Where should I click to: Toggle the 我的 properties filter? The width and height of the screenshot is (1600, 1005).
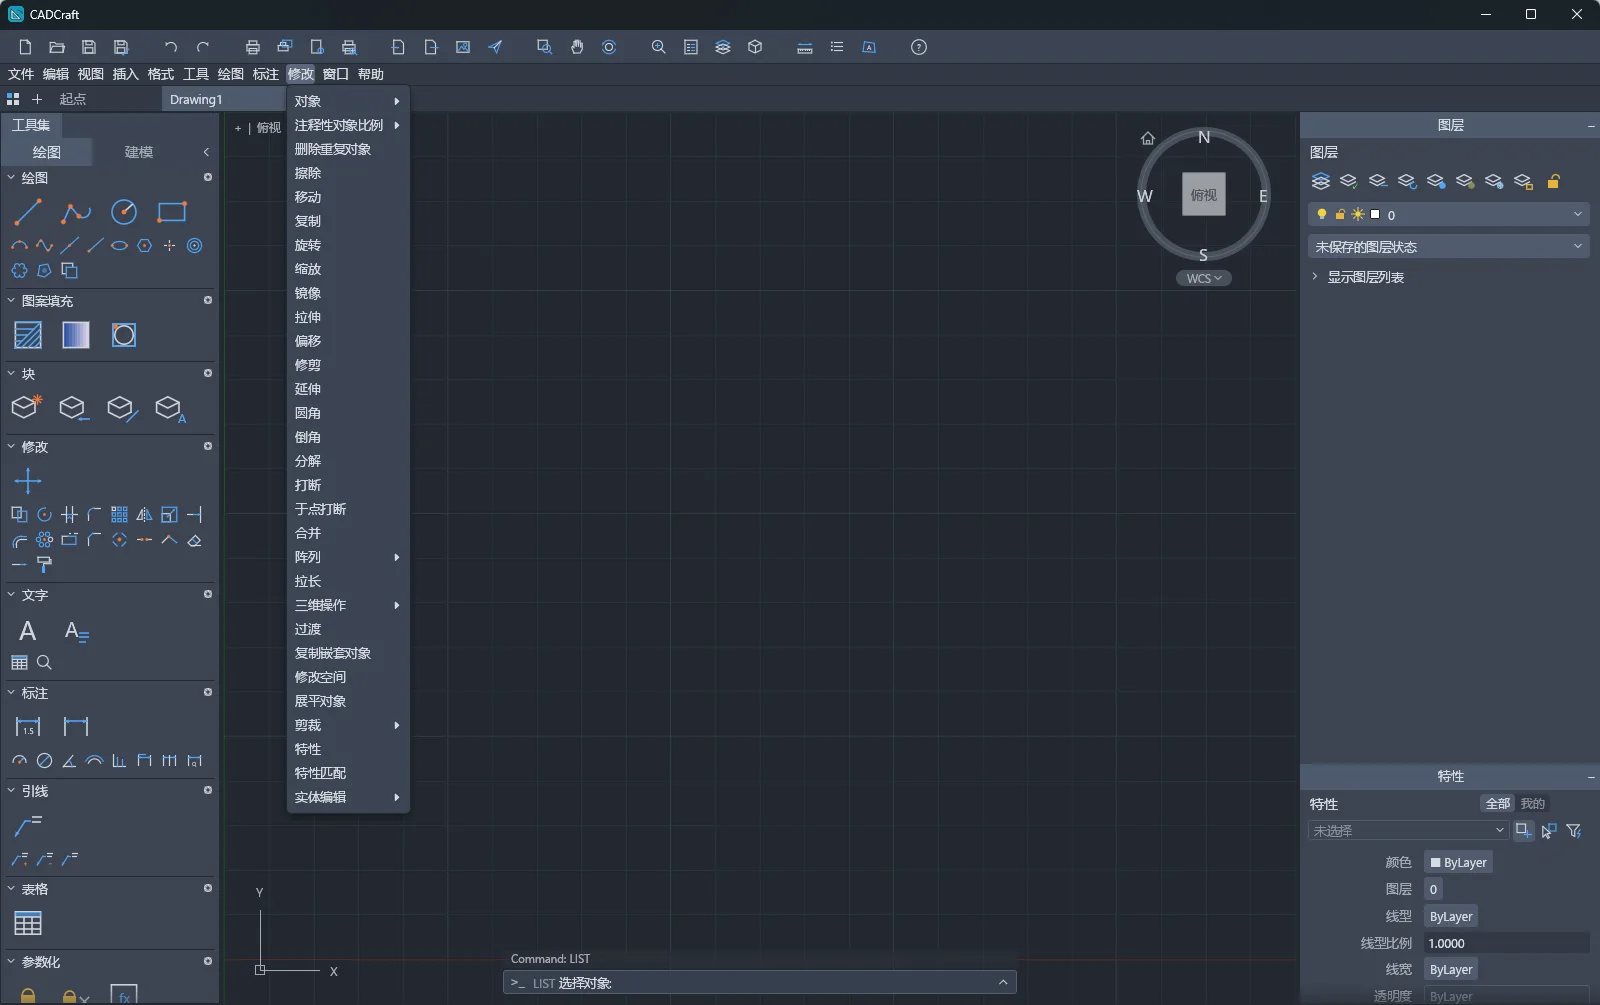pos(1532,804)
